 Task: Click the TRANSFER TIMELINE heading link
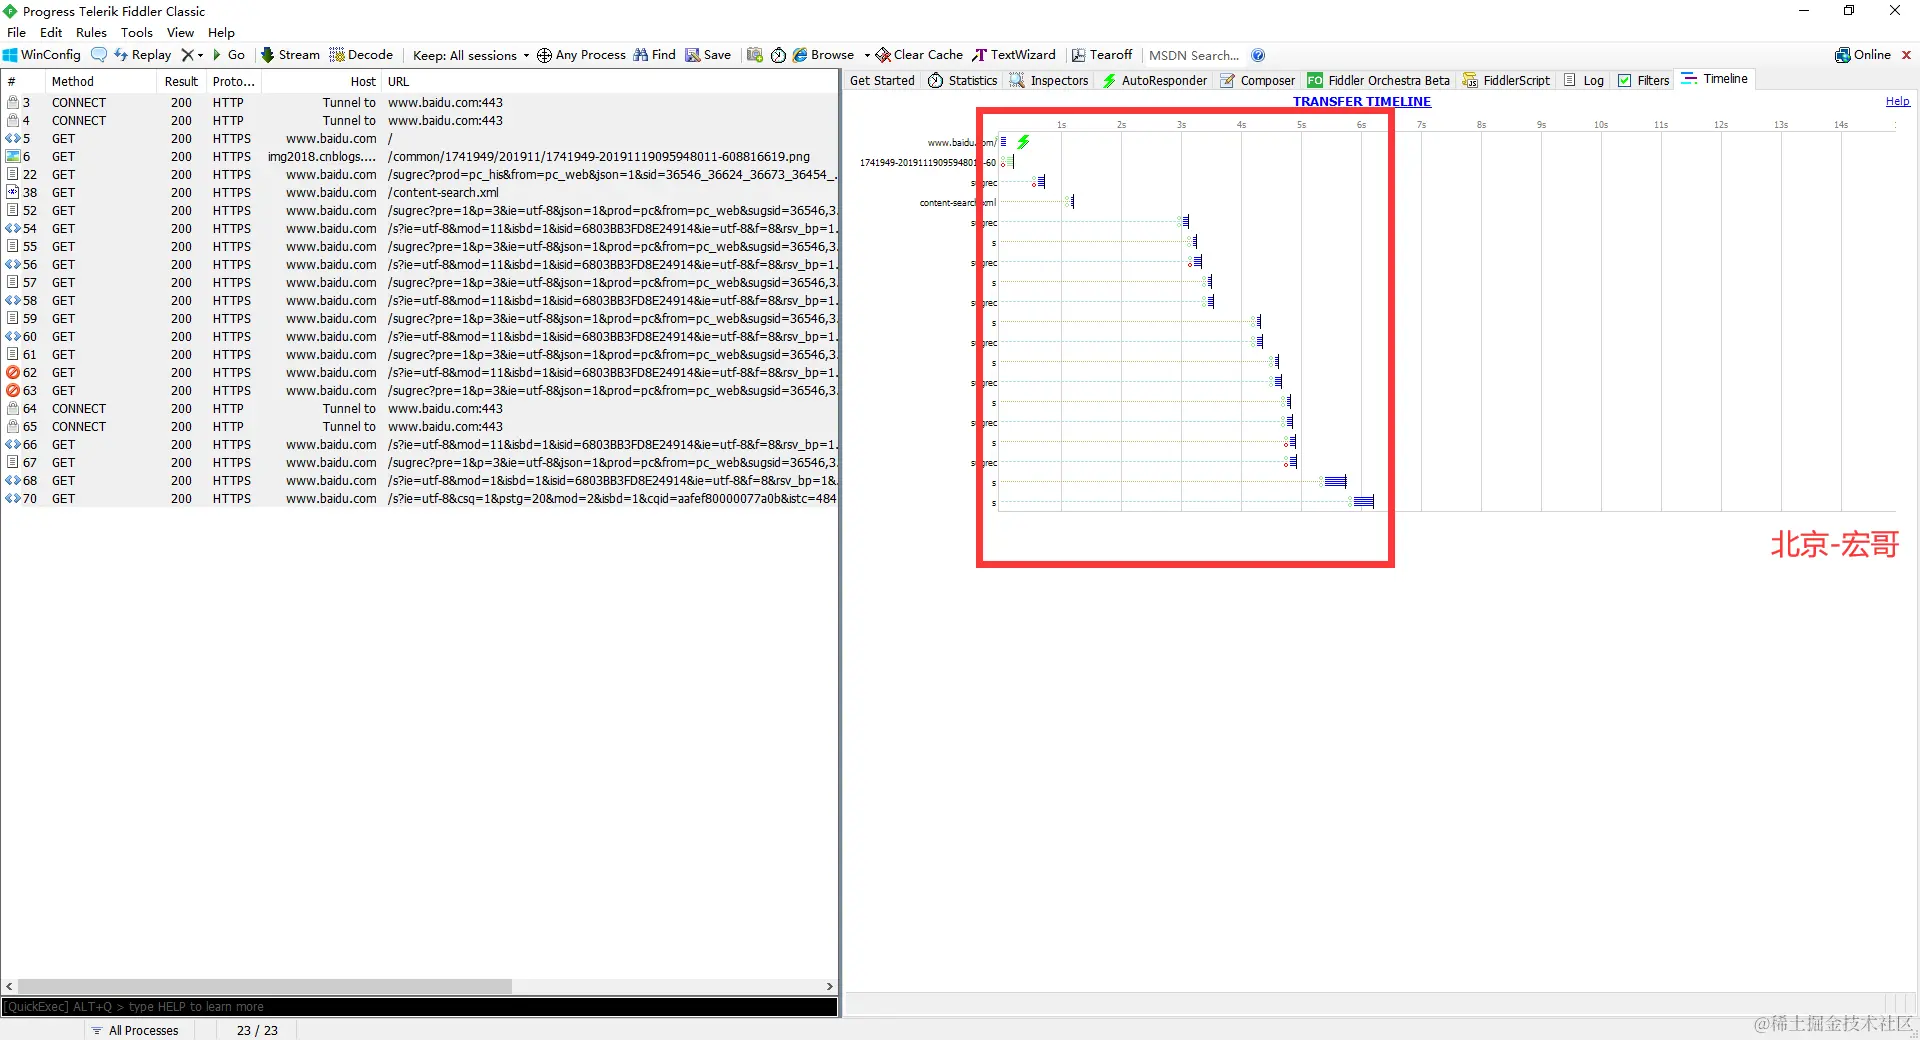click(x=1361, y=101)
